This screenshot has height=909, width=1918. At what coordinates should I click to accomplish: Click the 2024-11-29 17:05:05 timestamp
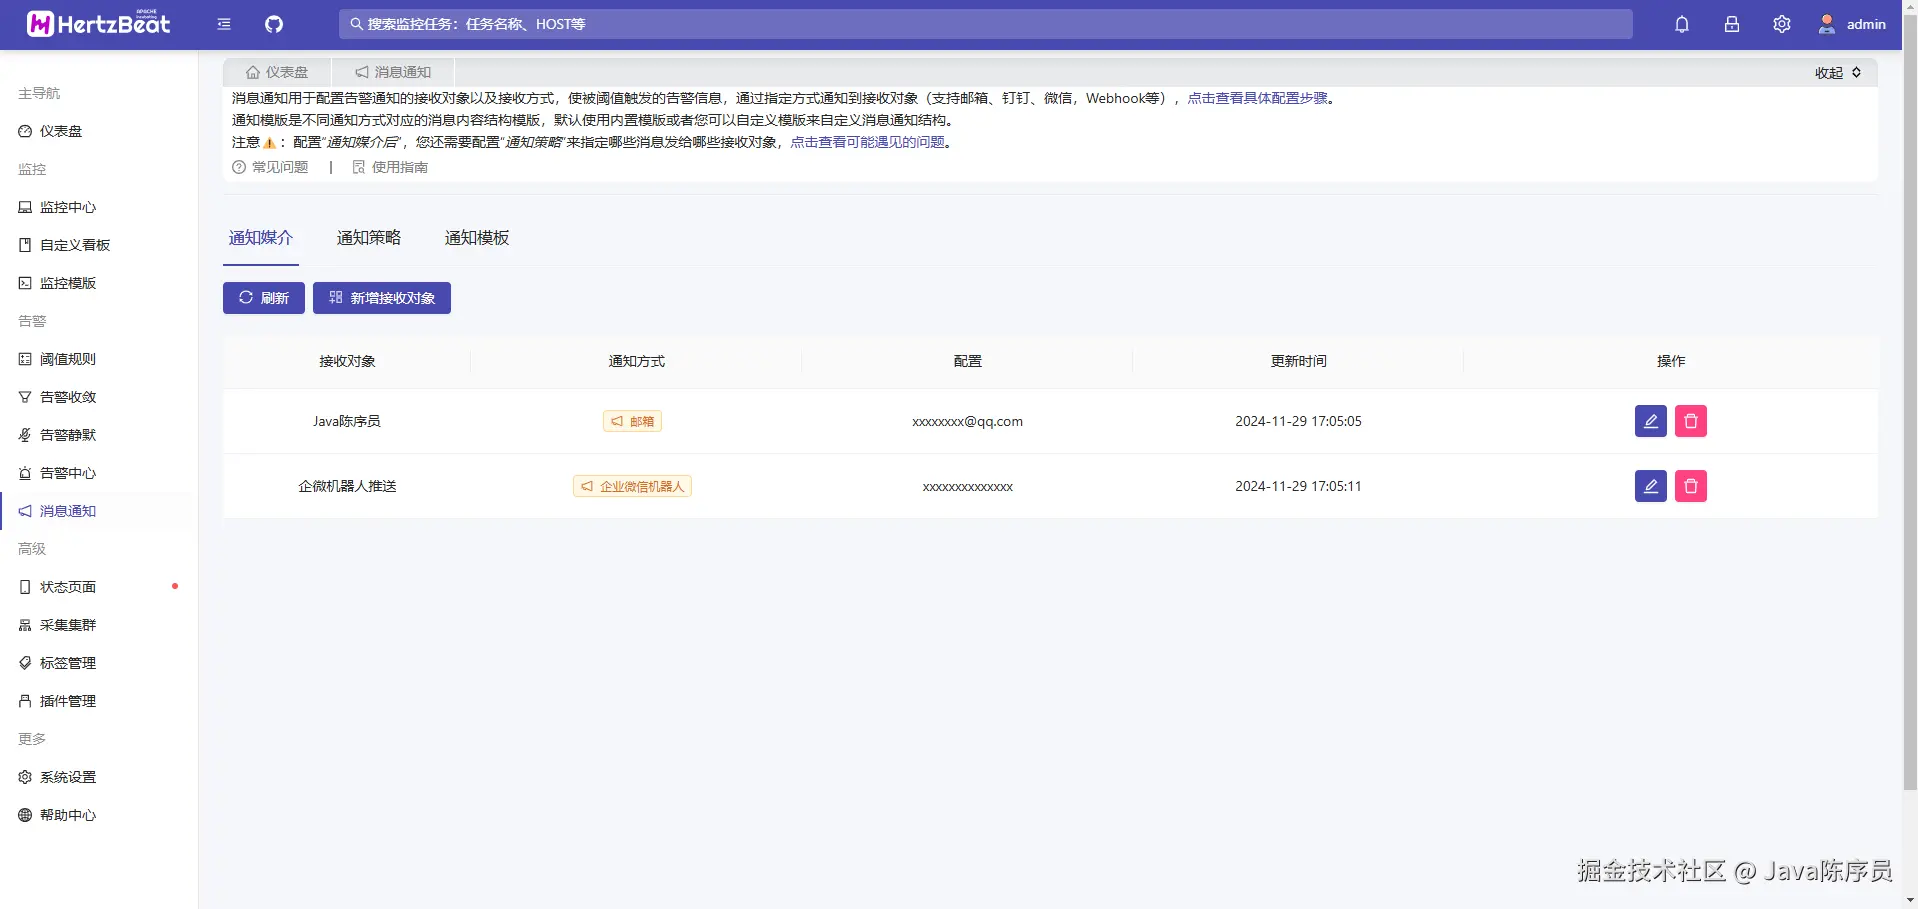(1298, 421)
